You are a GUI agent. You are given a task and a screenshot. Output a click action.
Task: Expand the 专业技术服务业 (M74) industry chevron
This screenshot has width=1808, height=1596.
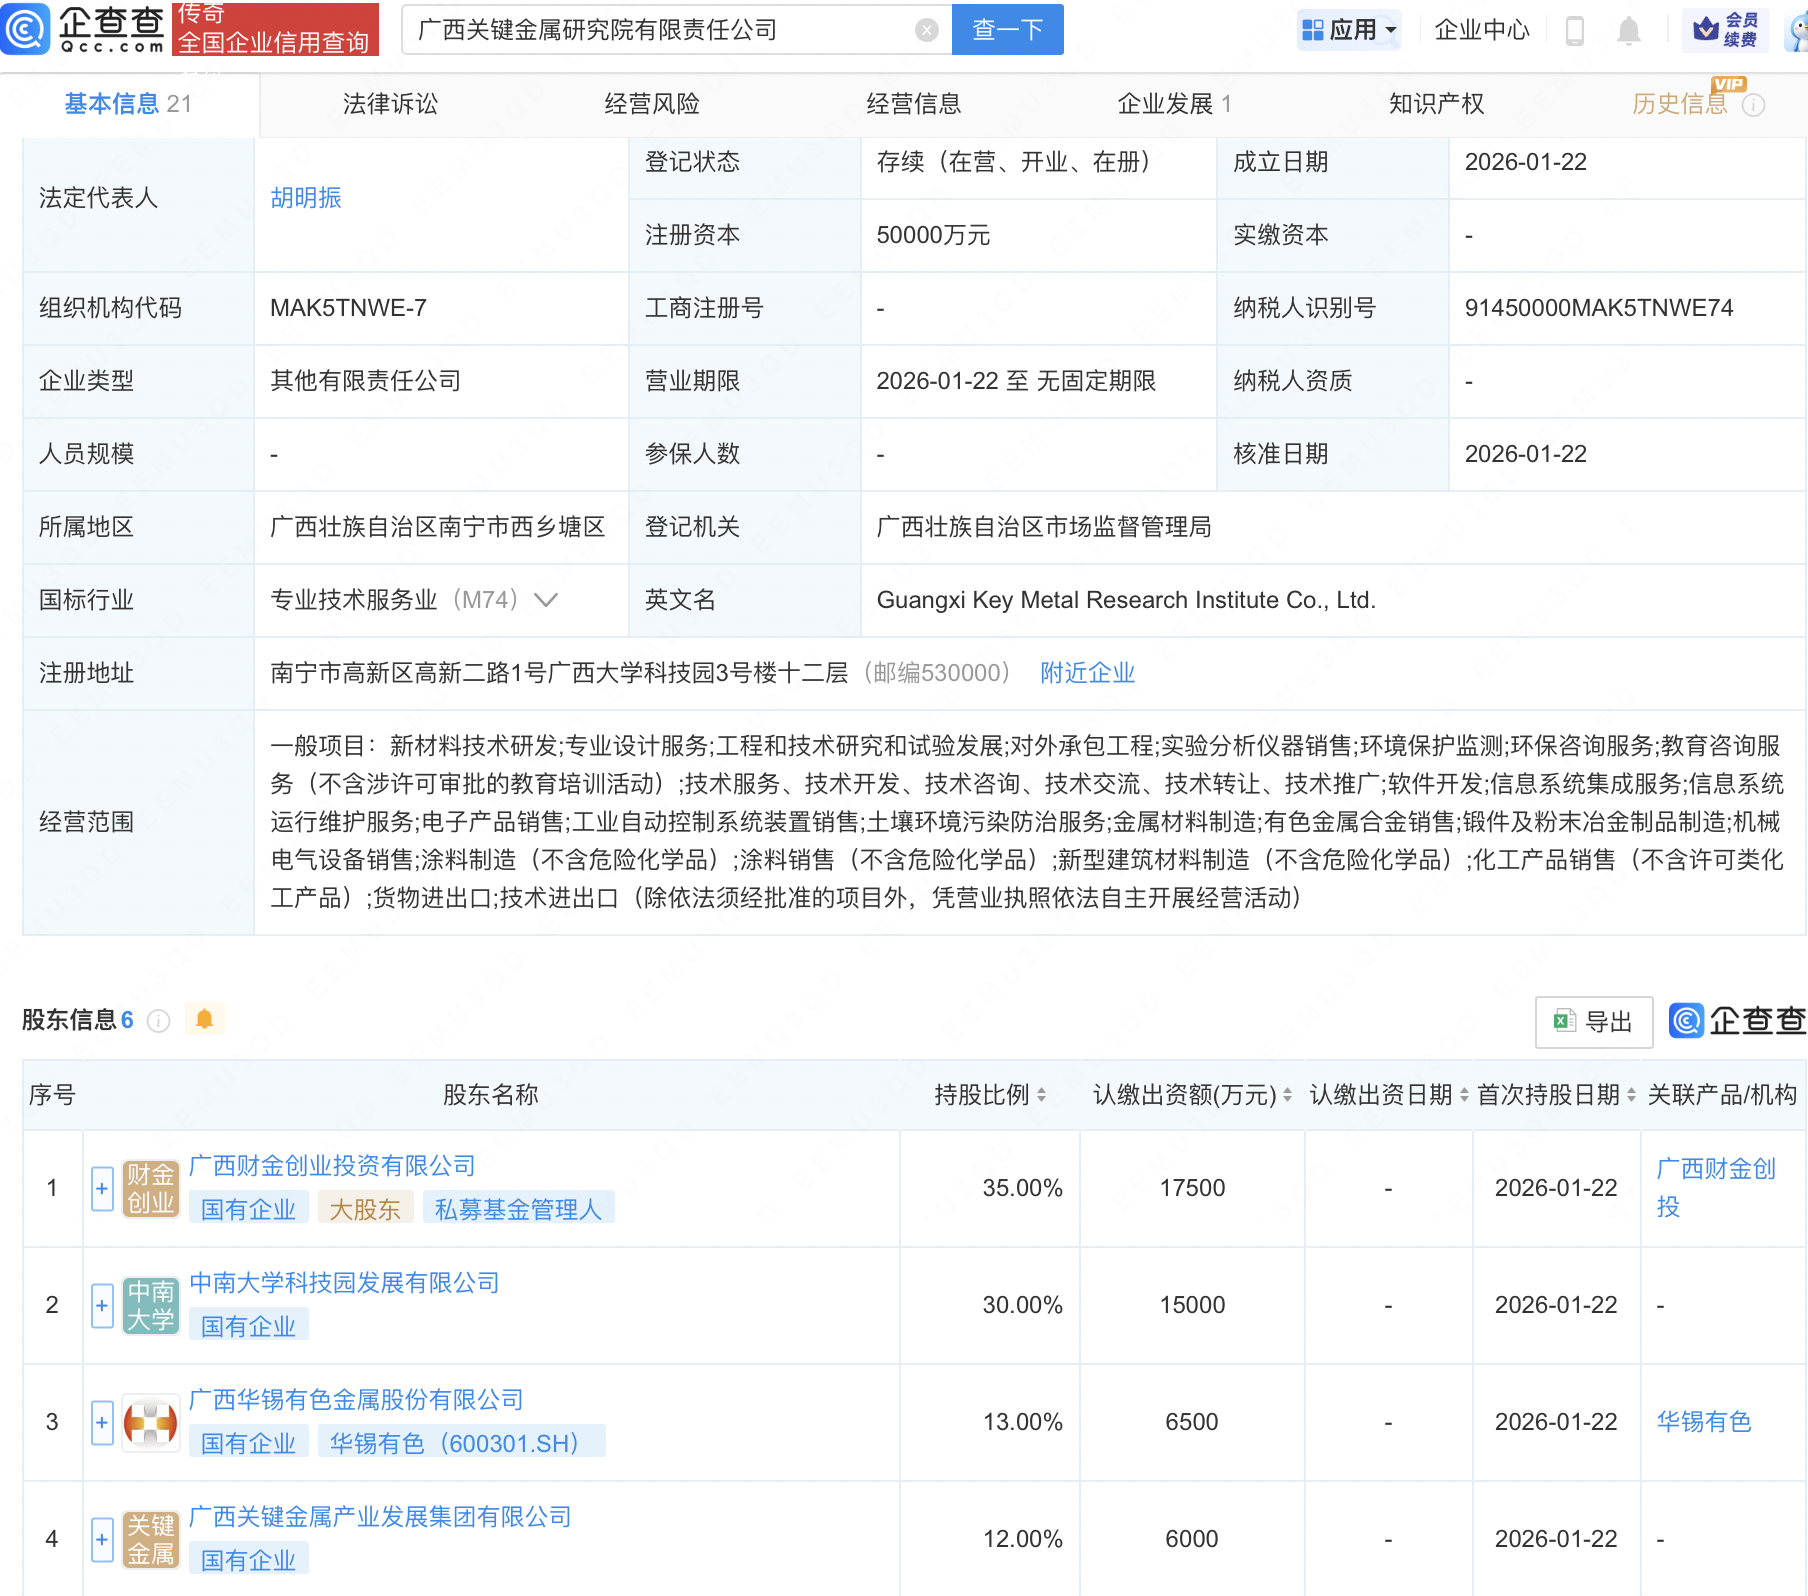tap(546, 600)
